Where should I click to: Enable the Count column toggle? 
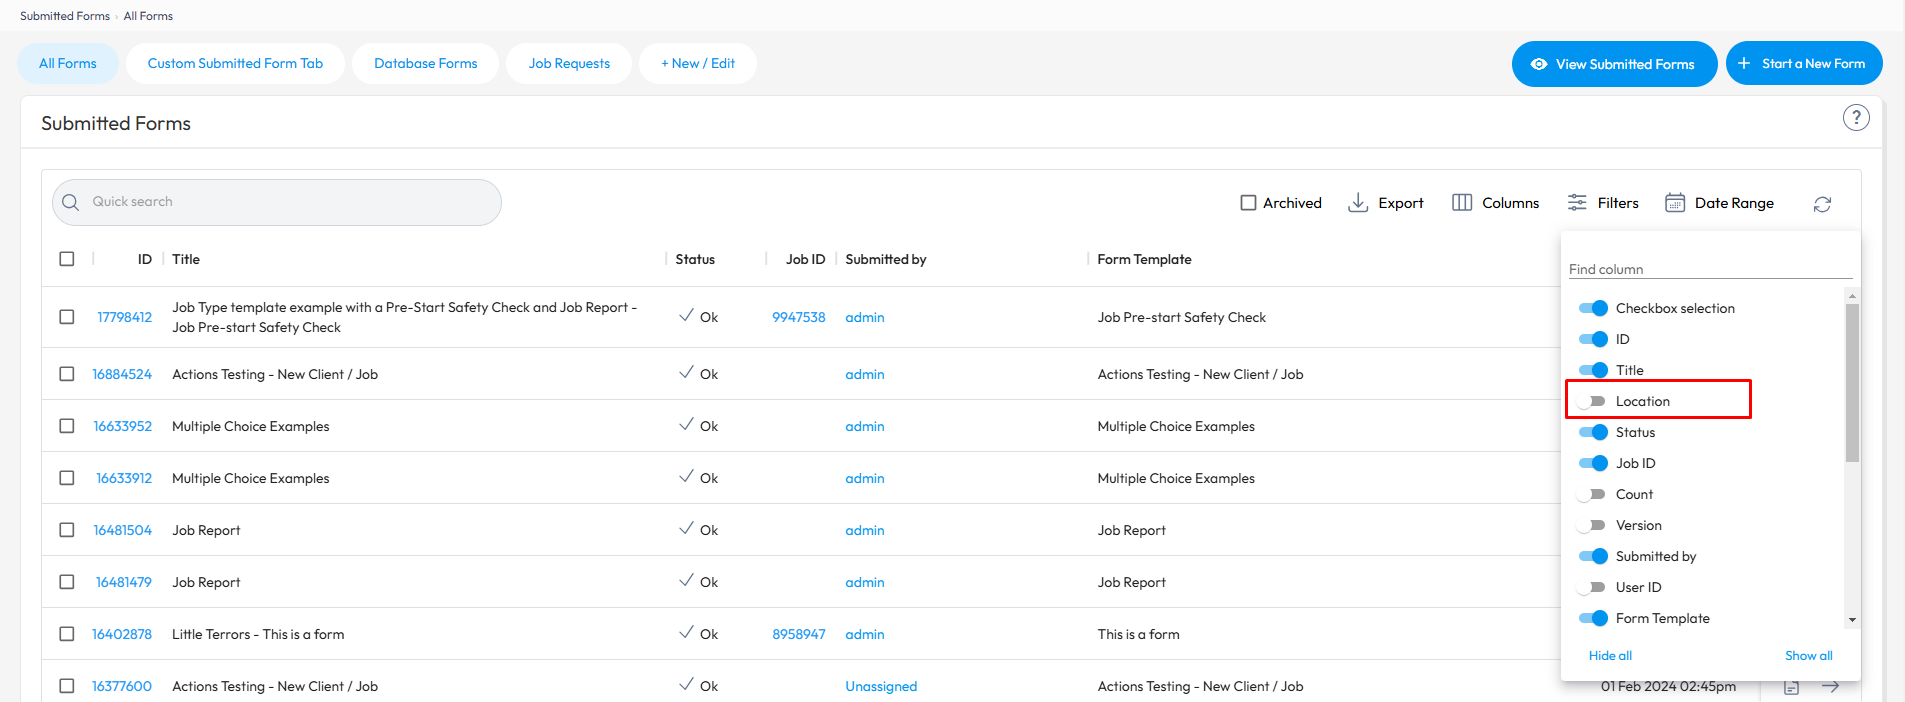(x=1592, y=494)
